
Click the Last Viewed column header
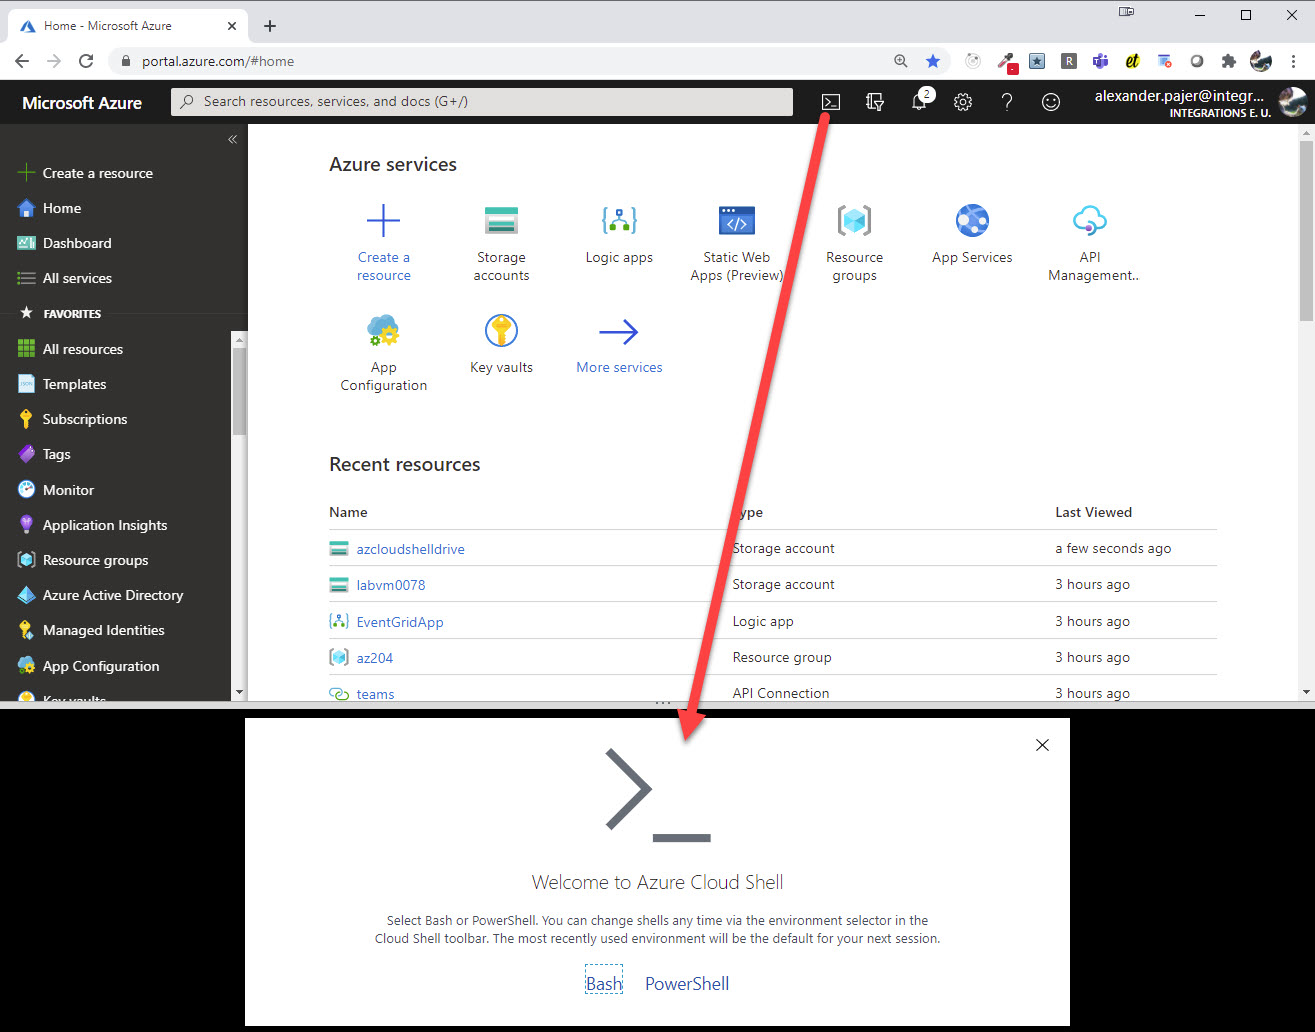(1093, 512)
